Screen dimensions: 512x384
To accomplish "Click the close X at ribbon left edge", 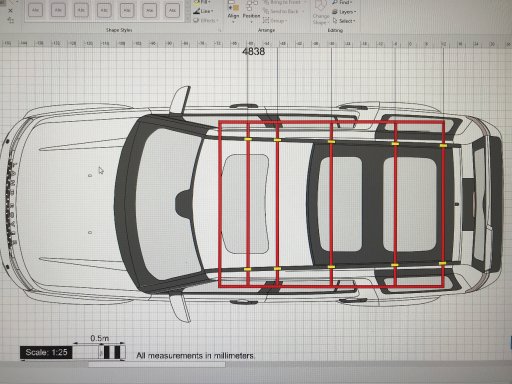I will (x=10, y=10).
